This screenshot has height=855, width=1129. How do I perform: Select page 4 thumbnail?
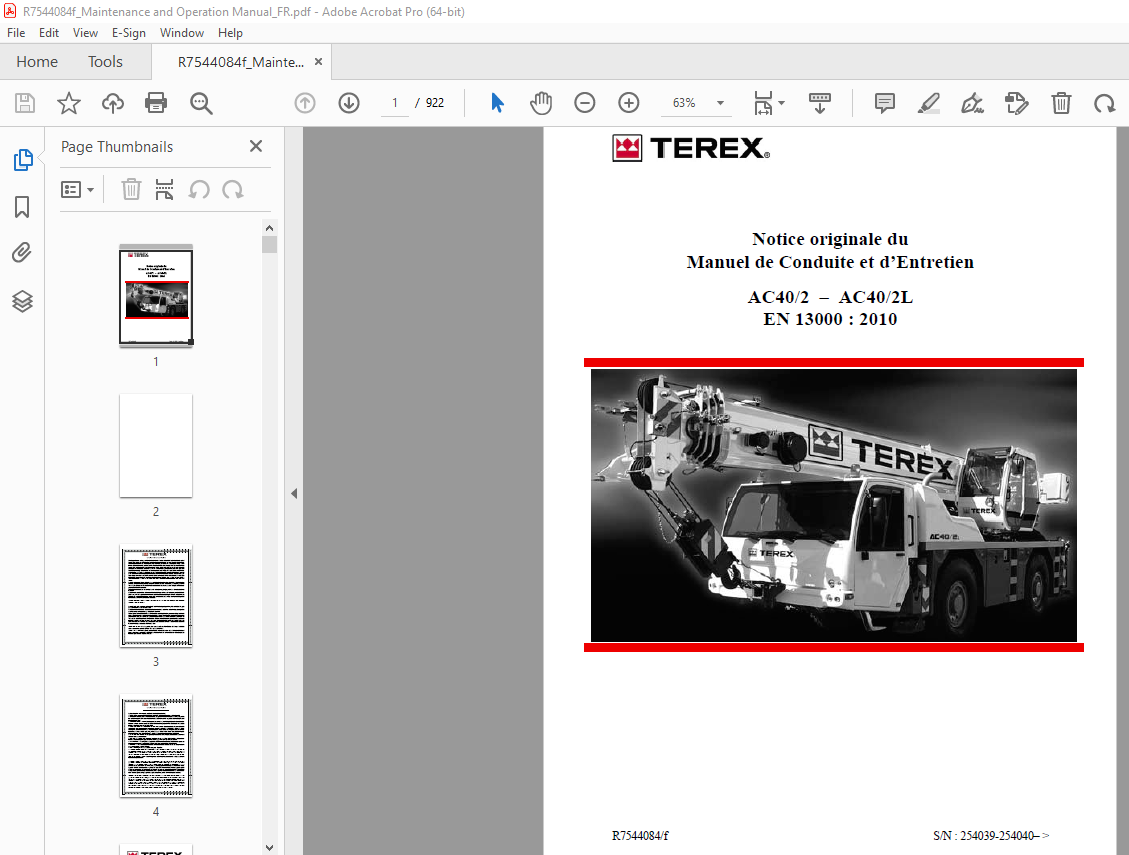156,746
